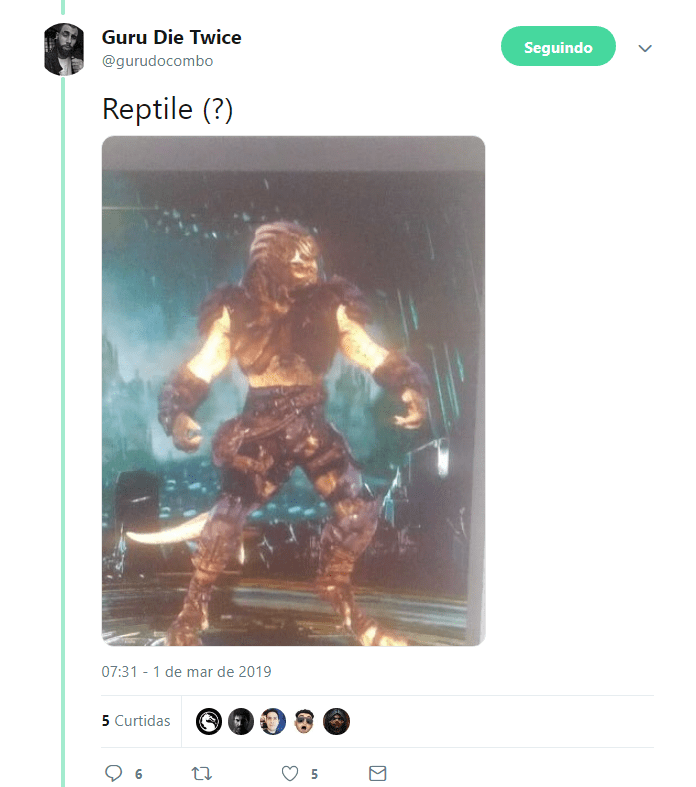View the 5 Curtidas likes list
Viewport: 696px width, 787px height.
(x=136, y=721)
